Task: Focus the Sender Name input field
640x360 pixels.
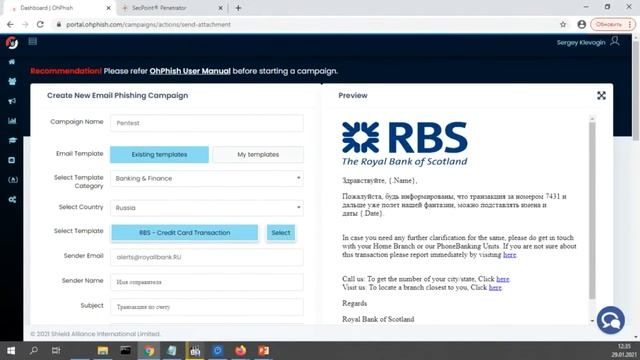Action: click(207, 282)
